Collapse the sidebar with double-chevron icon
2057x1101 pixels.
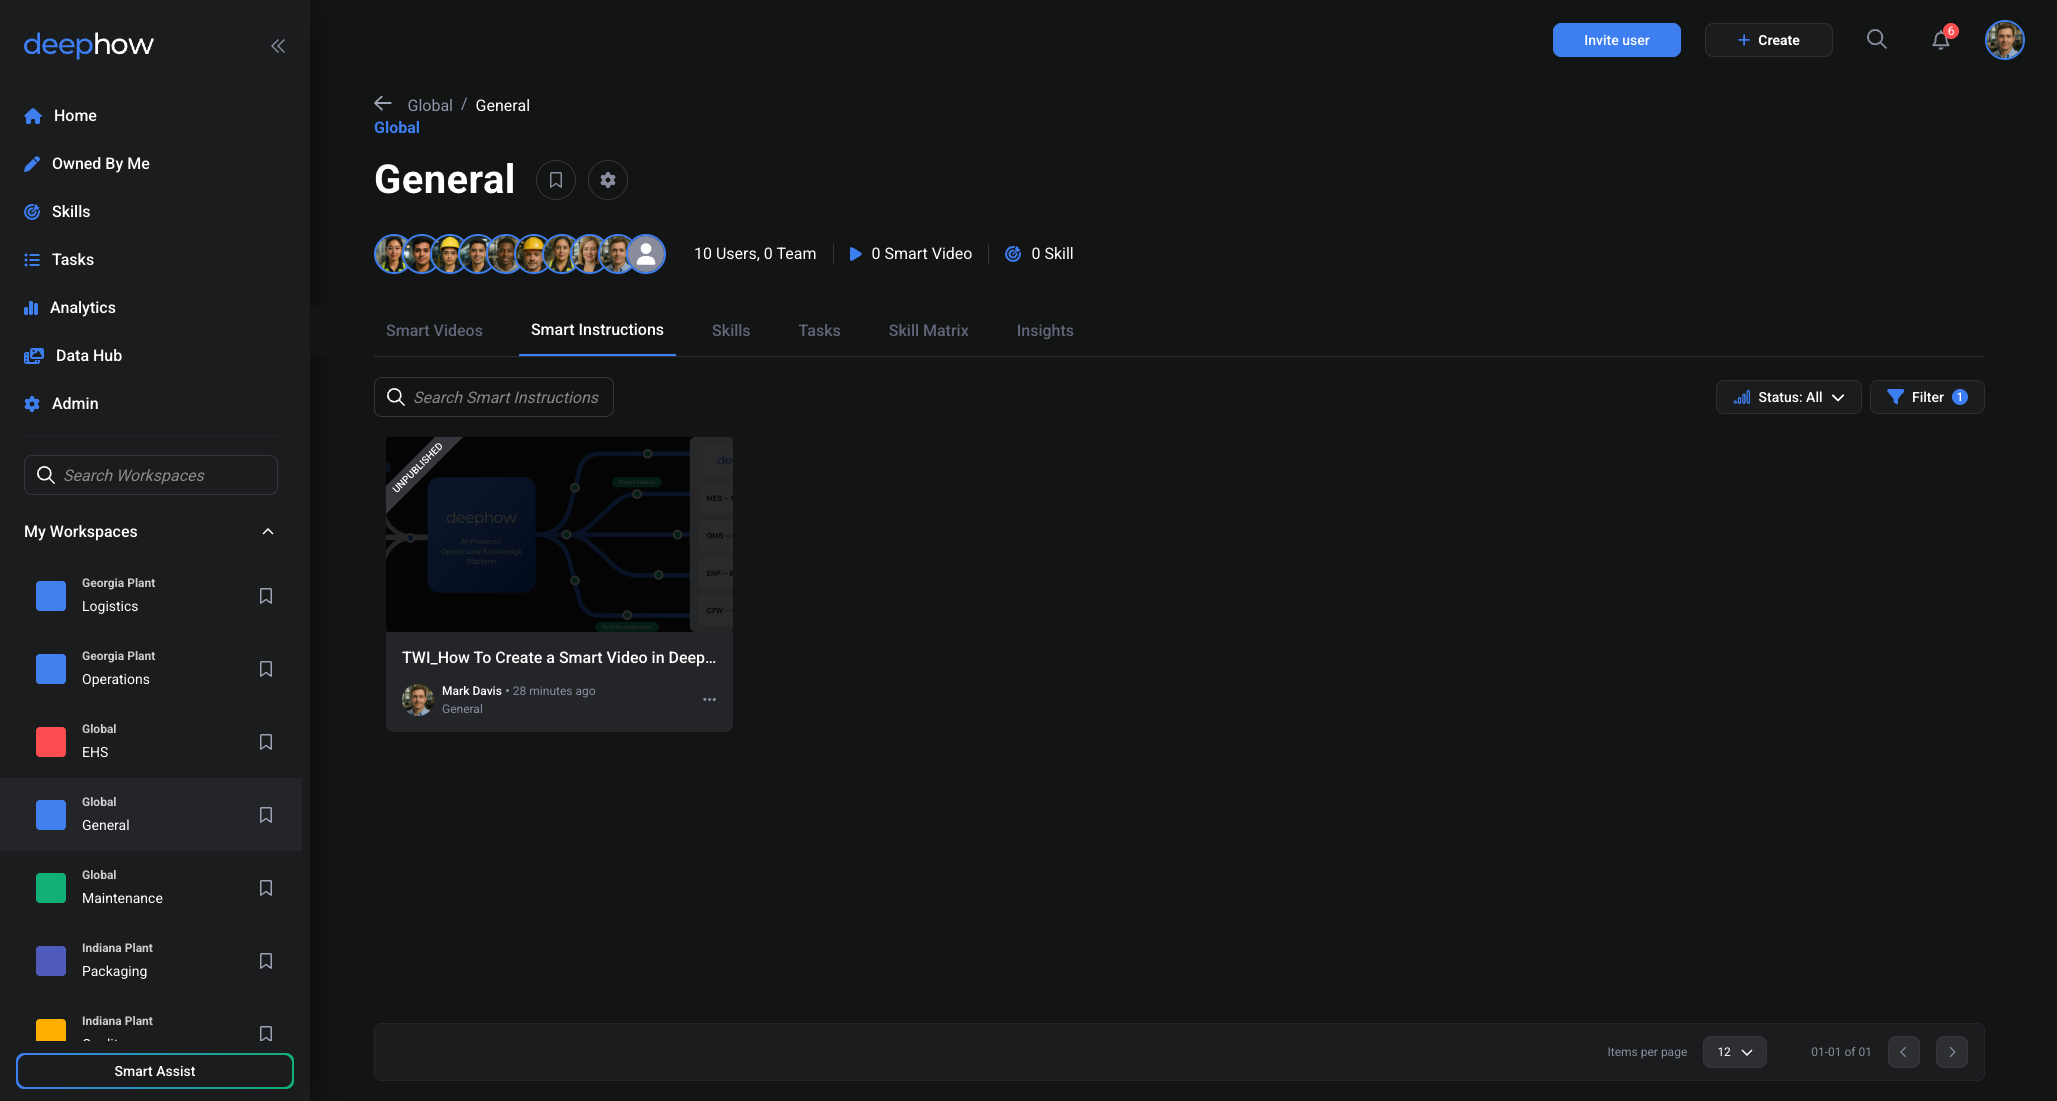(278, 45)
